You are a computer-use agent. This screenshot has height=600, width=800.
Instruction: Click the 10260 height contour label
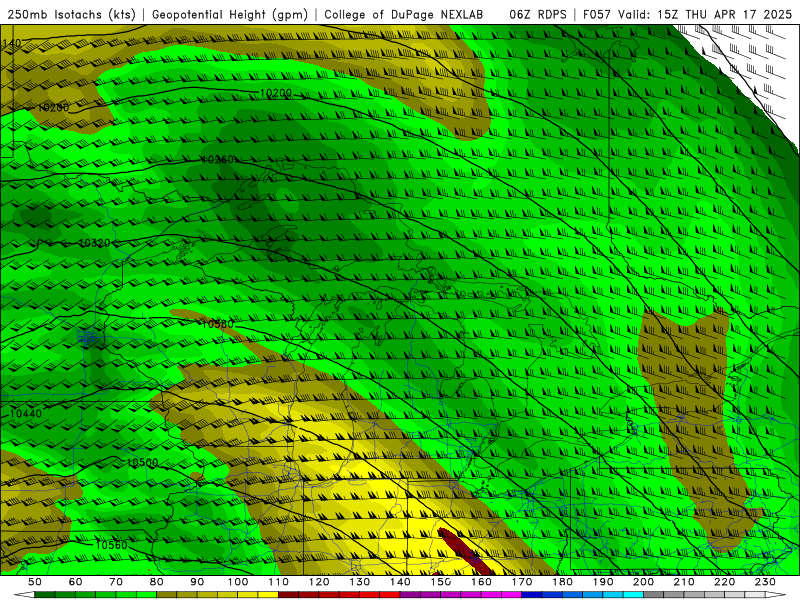point(217,160)
